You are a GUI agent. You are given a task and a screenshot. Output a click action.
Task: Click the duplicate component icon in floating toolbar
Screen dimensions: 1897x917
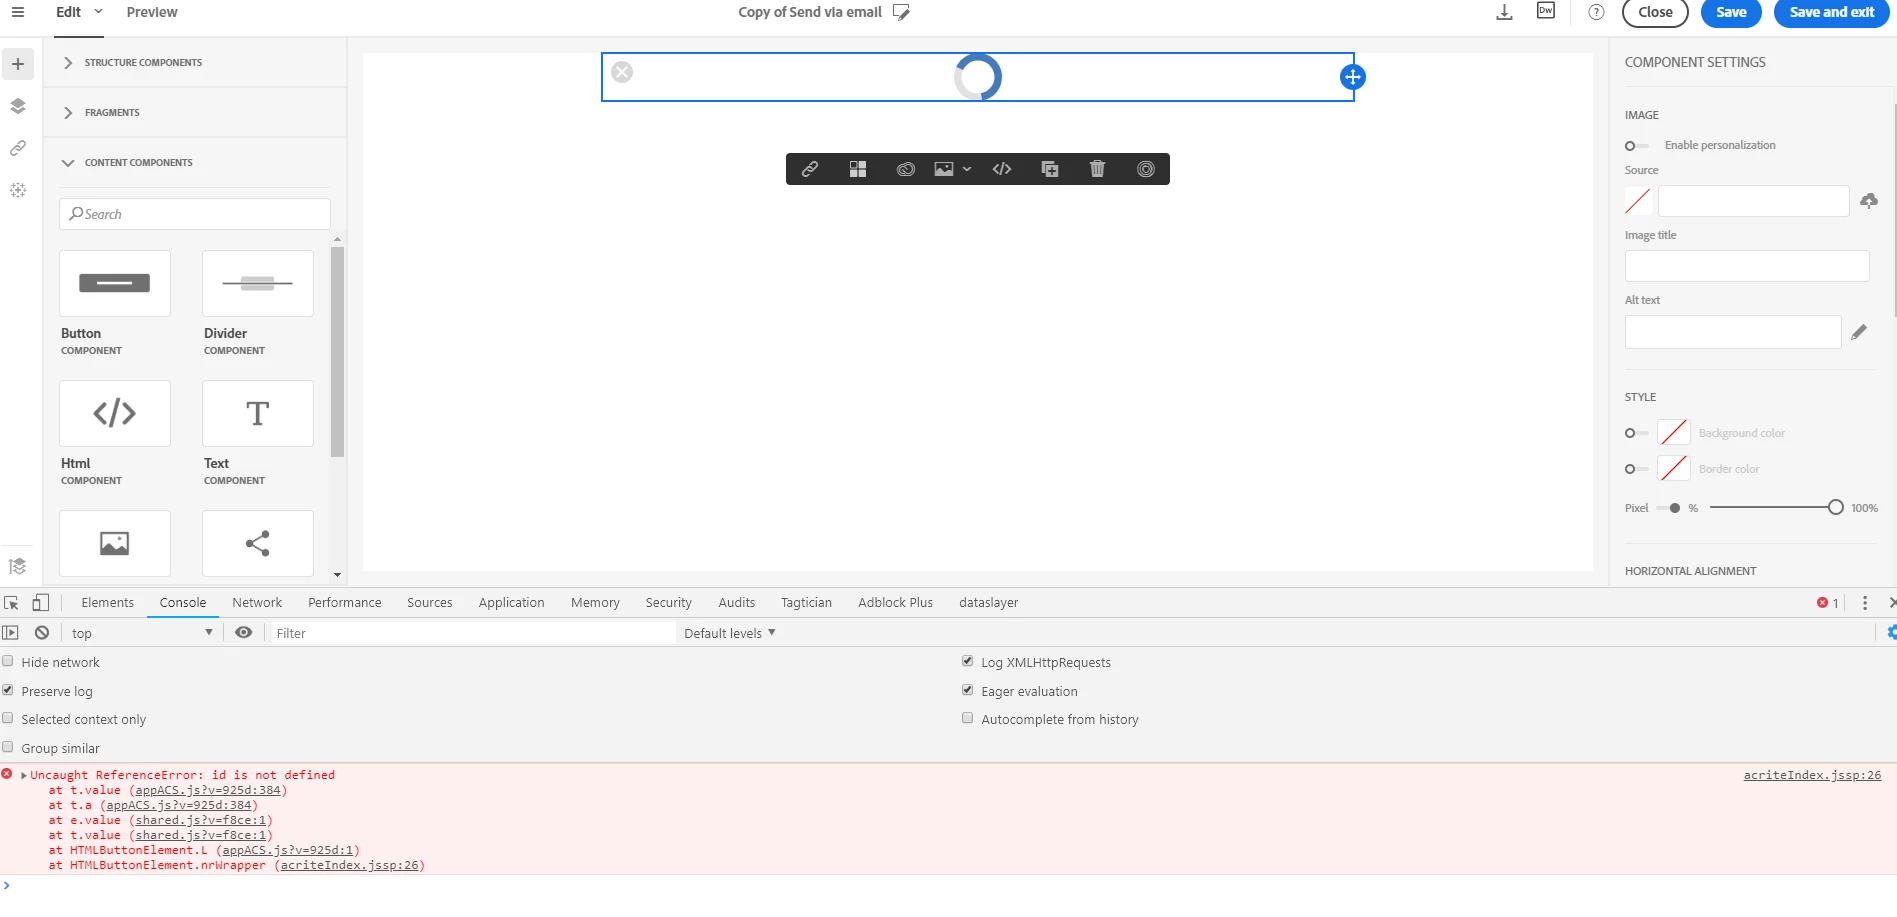[x=1050, y=169]
